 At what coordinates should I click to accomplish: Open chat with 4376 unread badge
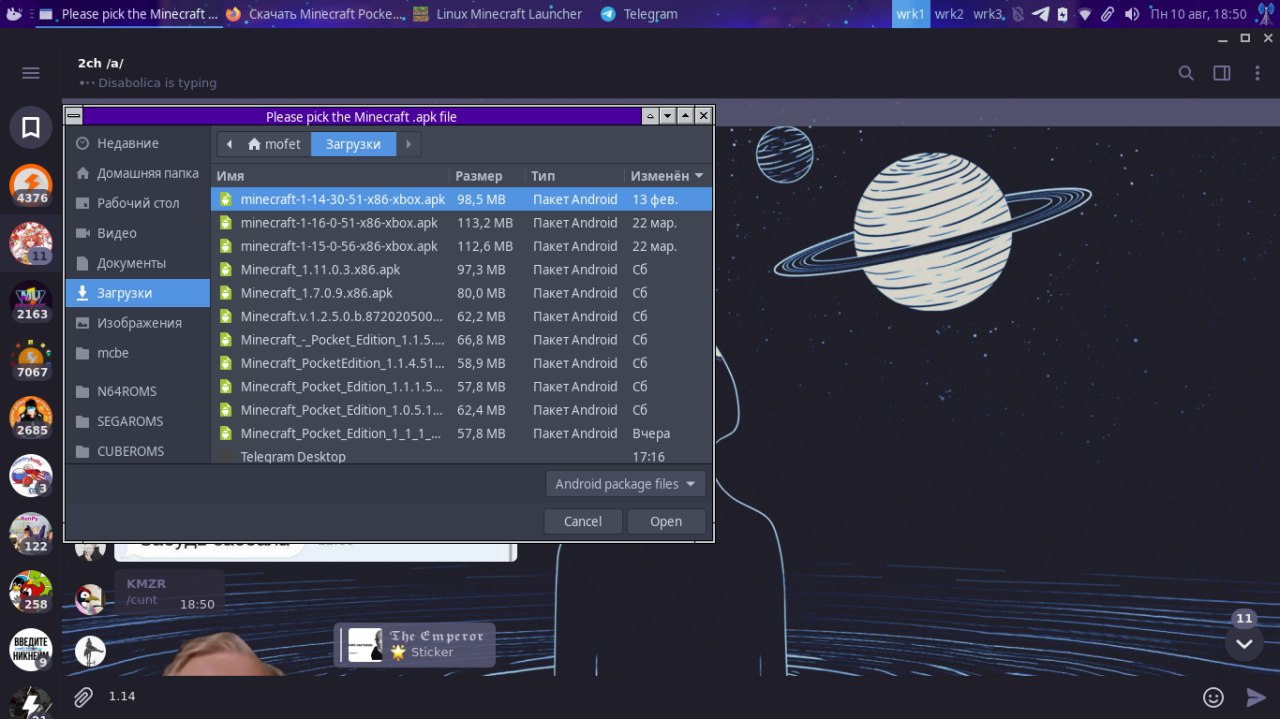(31, 185)
